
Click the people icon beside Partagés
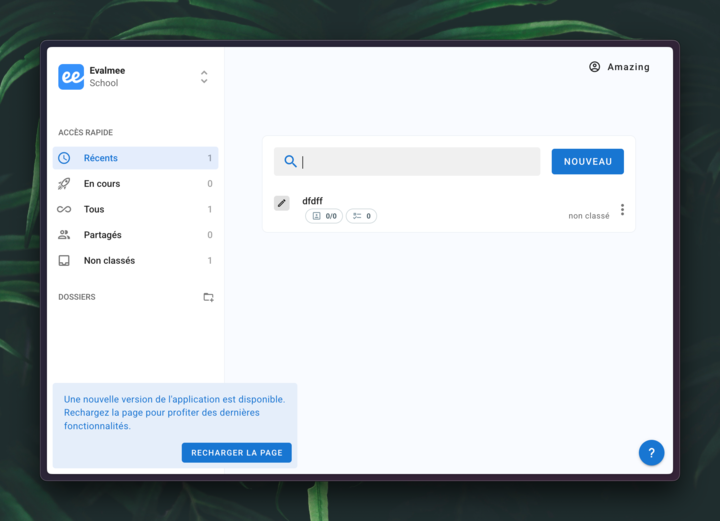tap(64, 235)
